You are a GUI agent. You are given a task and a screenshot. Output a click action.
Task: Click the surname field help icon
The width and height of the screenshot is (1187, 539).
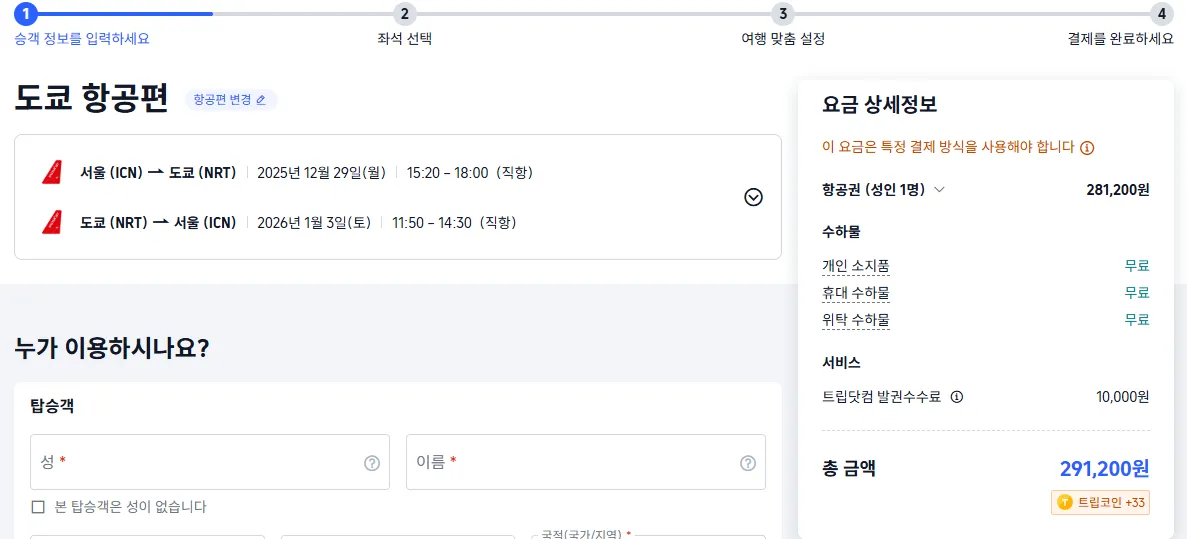(x=372, y=463)
